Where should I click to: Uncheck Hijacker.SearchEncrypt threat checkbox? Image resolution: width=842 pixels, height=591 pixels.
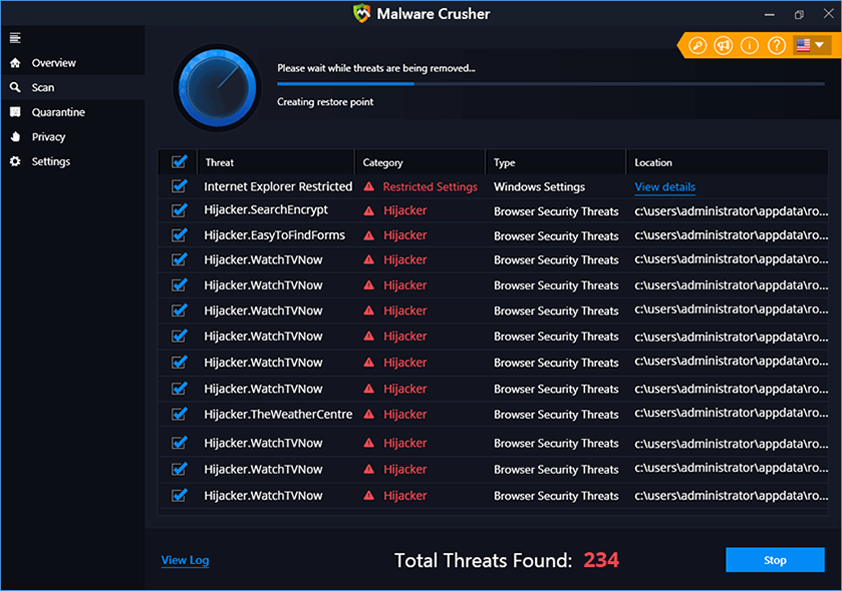[x=179, y=209]
